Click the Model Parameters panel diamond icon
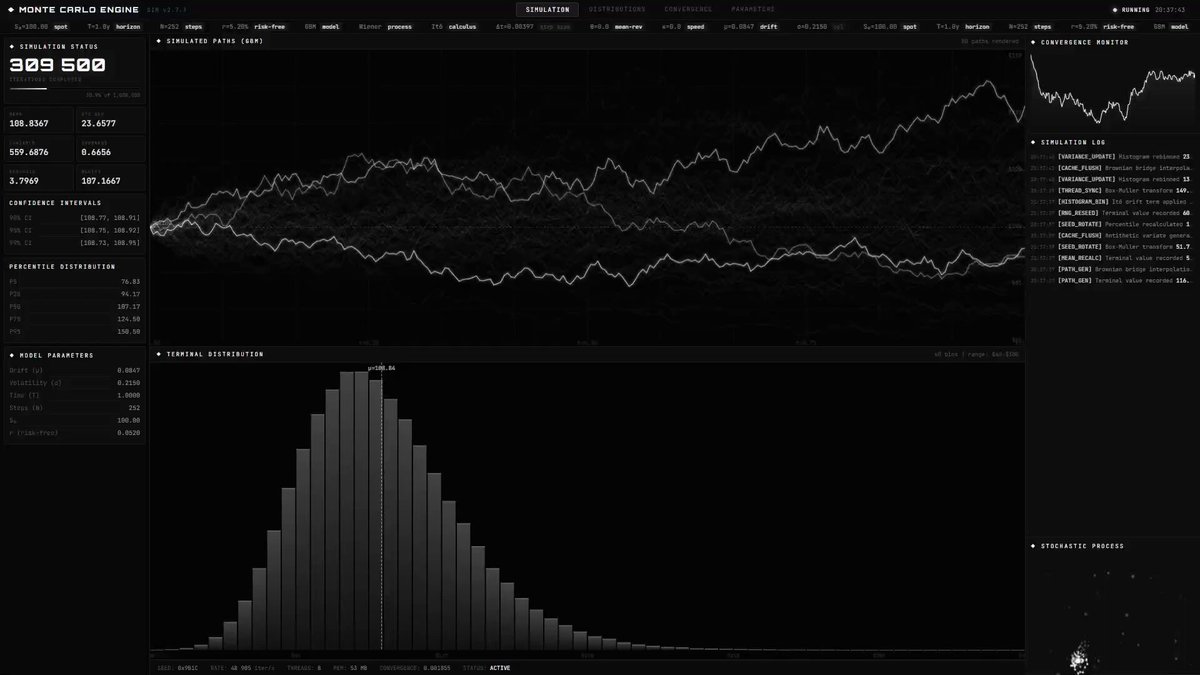The width and height of the screenshot is (1200, 675). (10, 355)
